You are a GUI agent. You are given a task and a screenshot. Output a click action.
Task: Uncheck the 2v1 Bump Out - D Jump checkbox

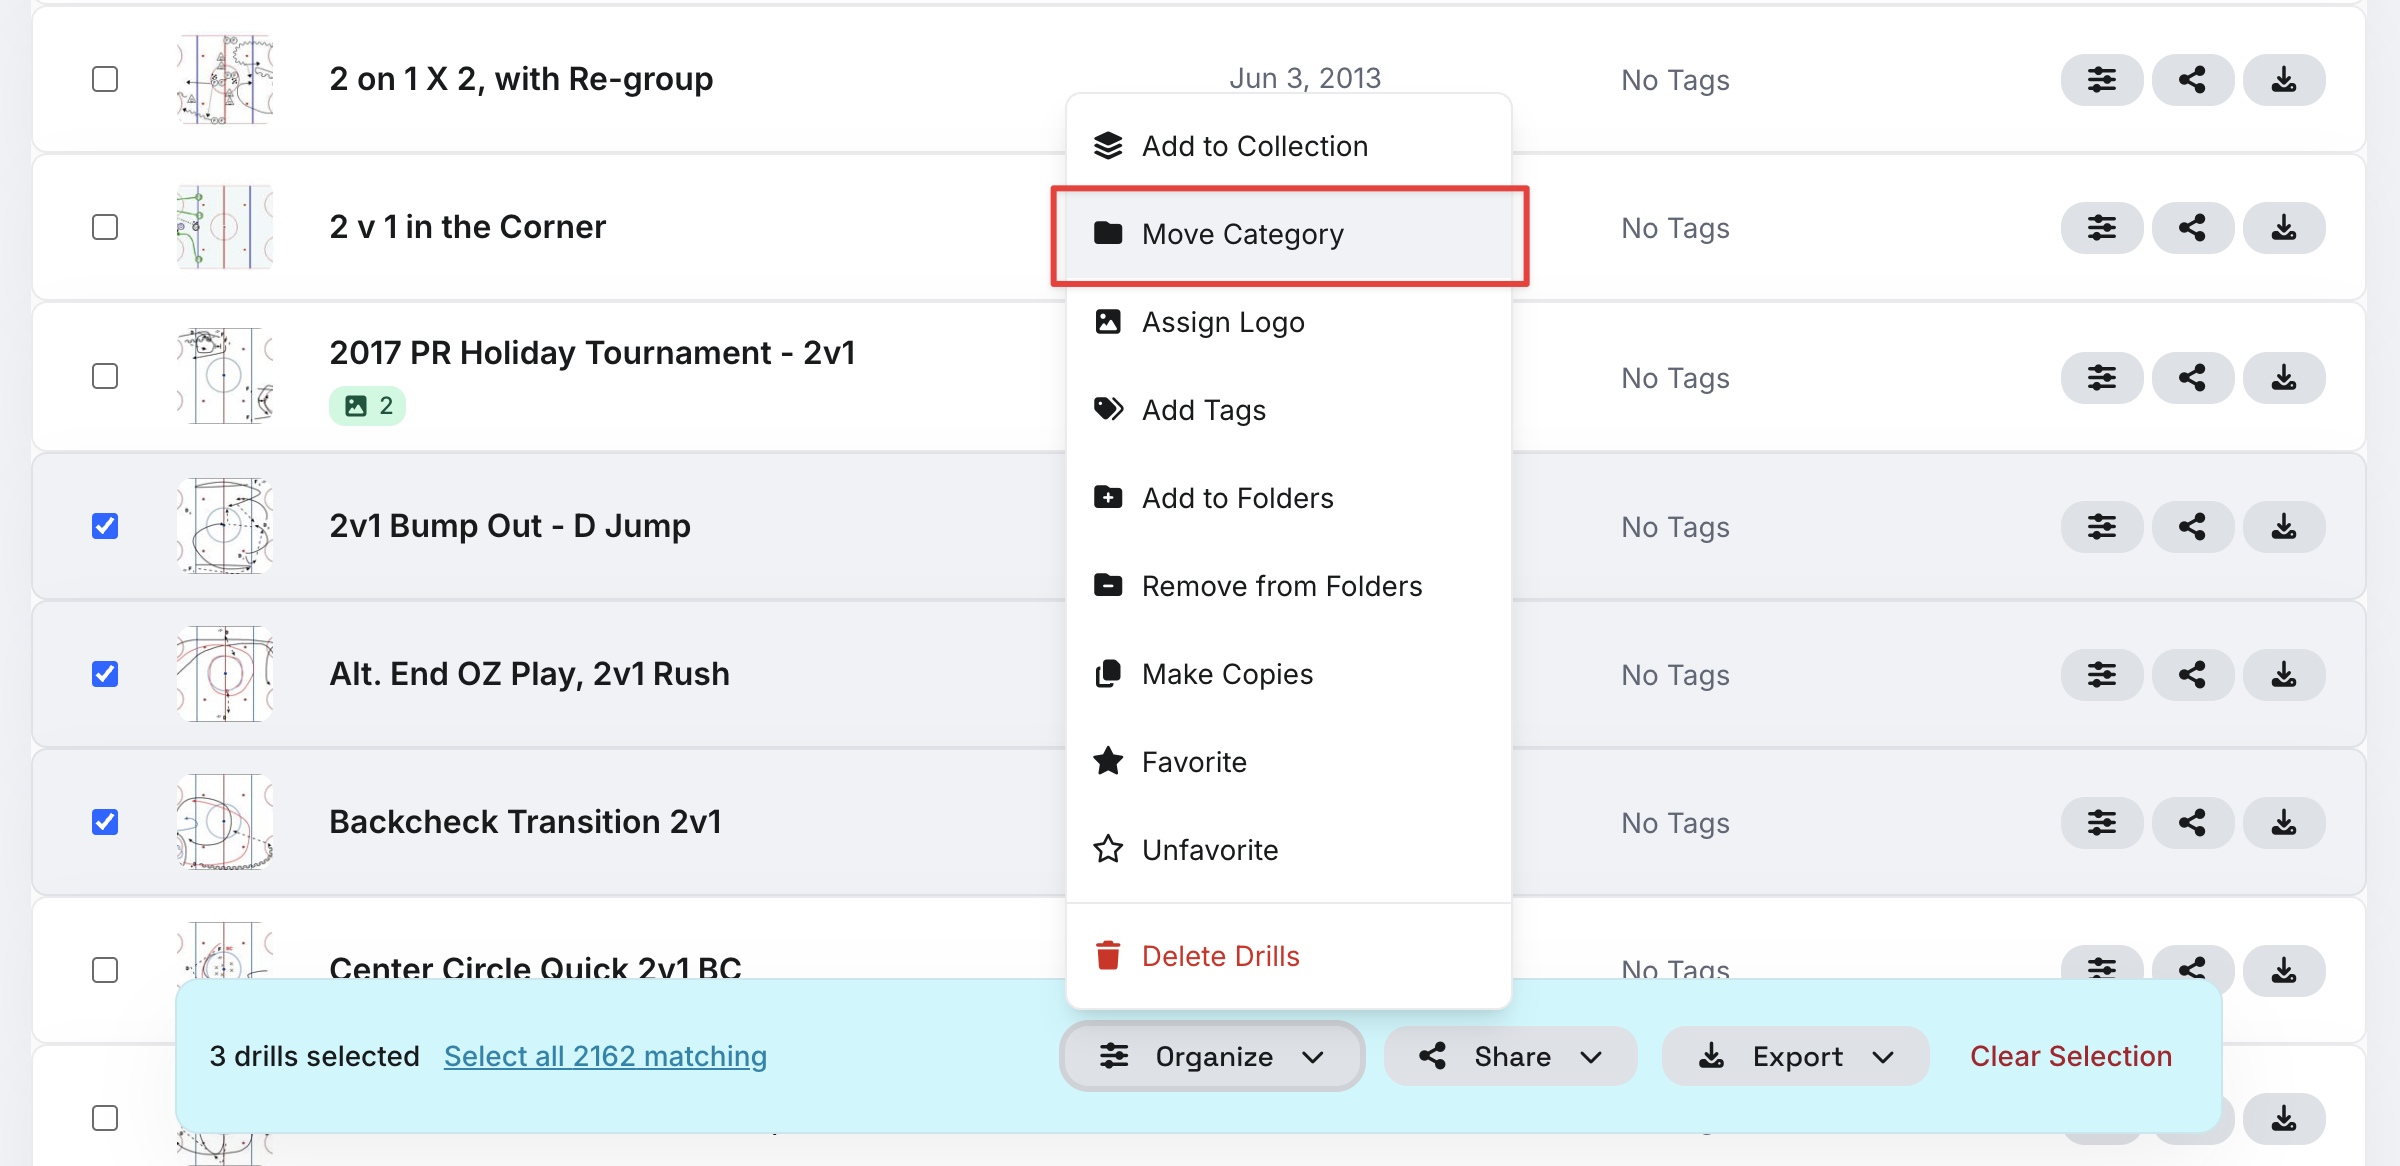[x=105, y=526]
